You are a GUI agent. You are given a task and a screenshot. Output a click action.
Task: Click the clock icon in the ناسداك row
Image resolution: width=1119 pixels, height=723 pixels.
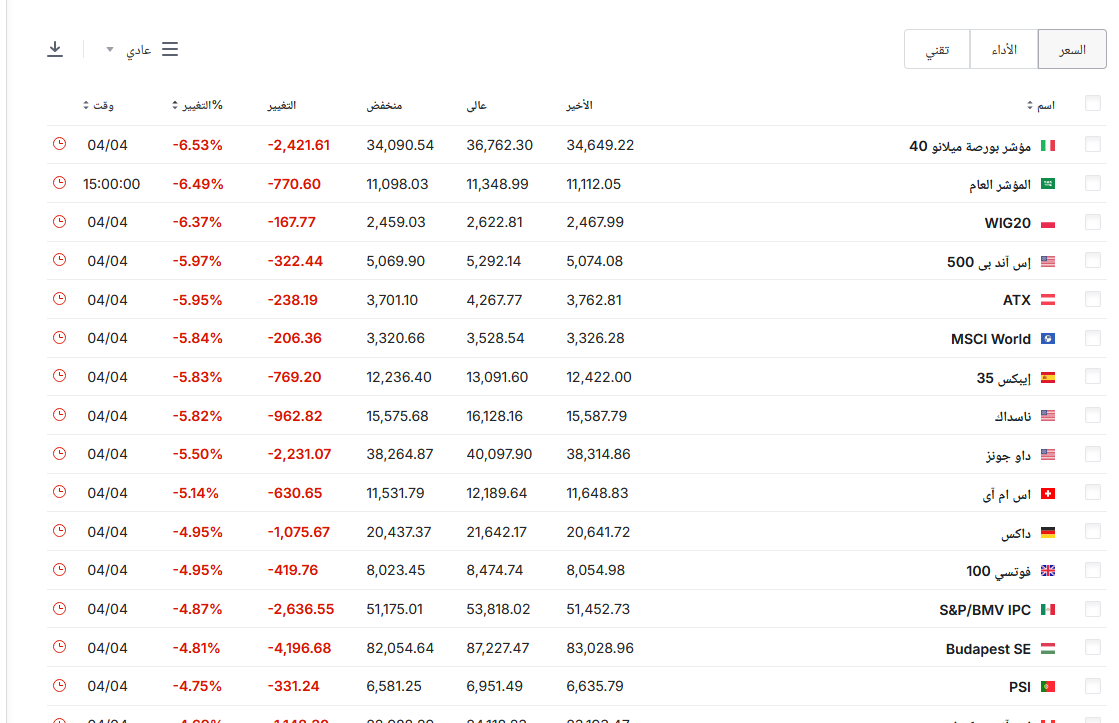pos(59,415)
